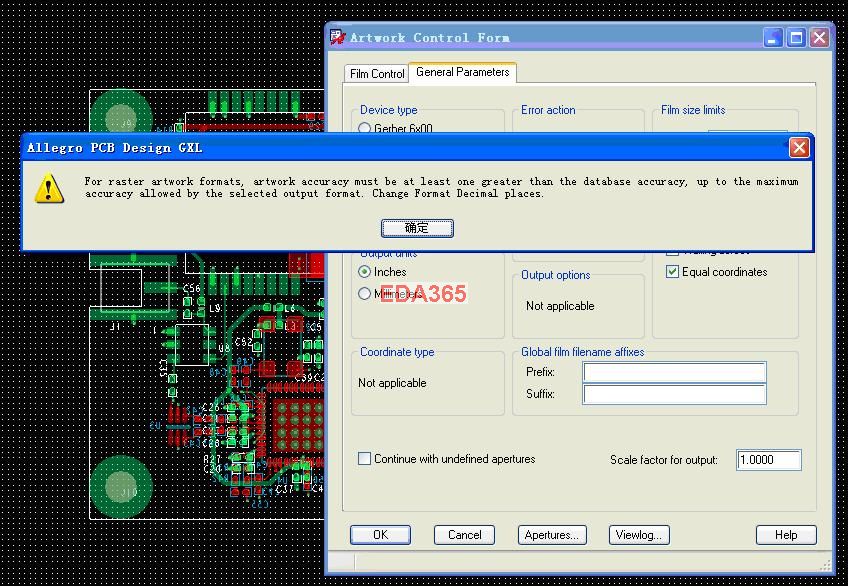
Task: Minimize the Artwork Control Form window
Action: 773,38
